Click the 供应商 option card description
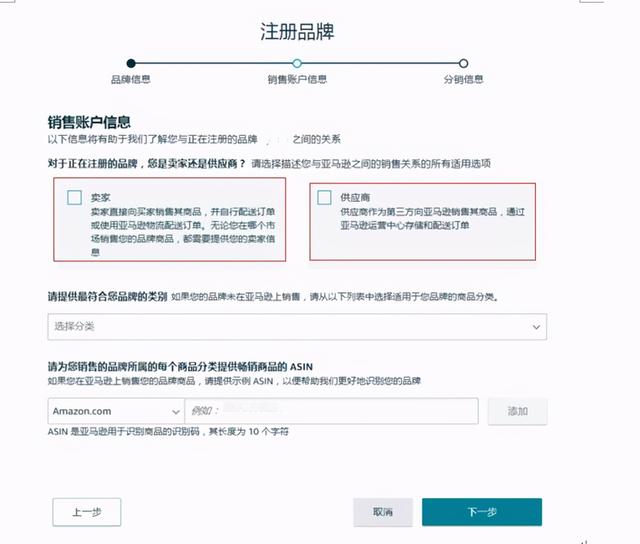This screenshot has width=640, height=544. [433, 218]
